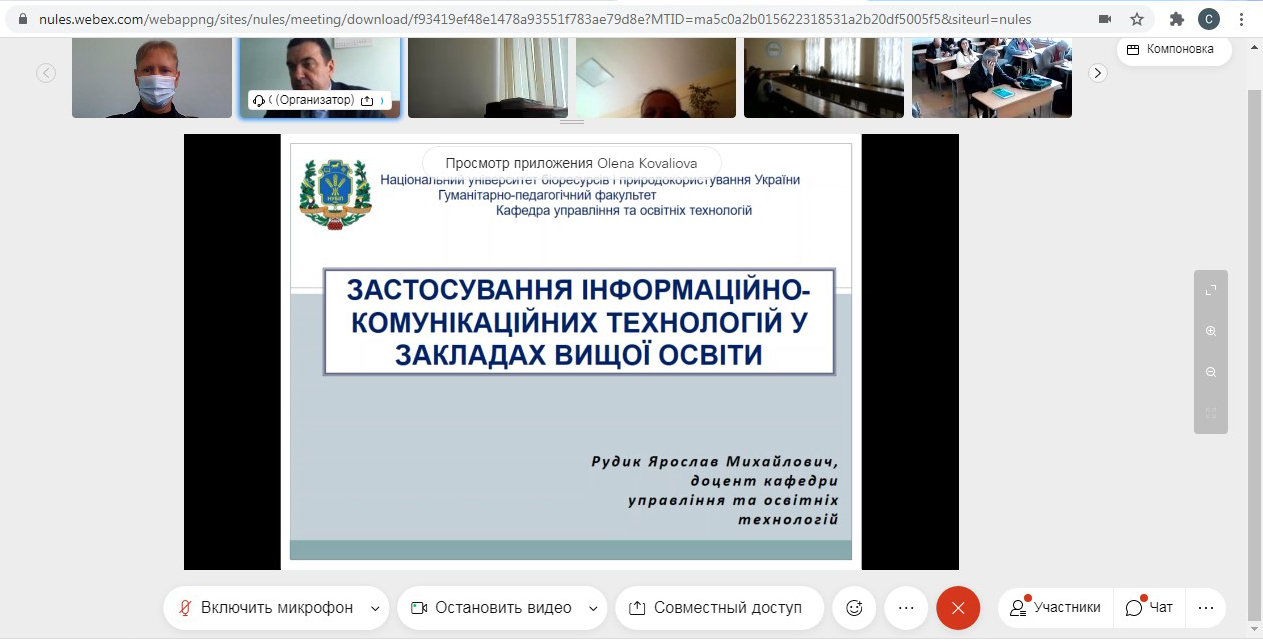Click the text 'Рудик Ярослав Михайлович,'
The image size is (1263, 642).
pos(713,461)
